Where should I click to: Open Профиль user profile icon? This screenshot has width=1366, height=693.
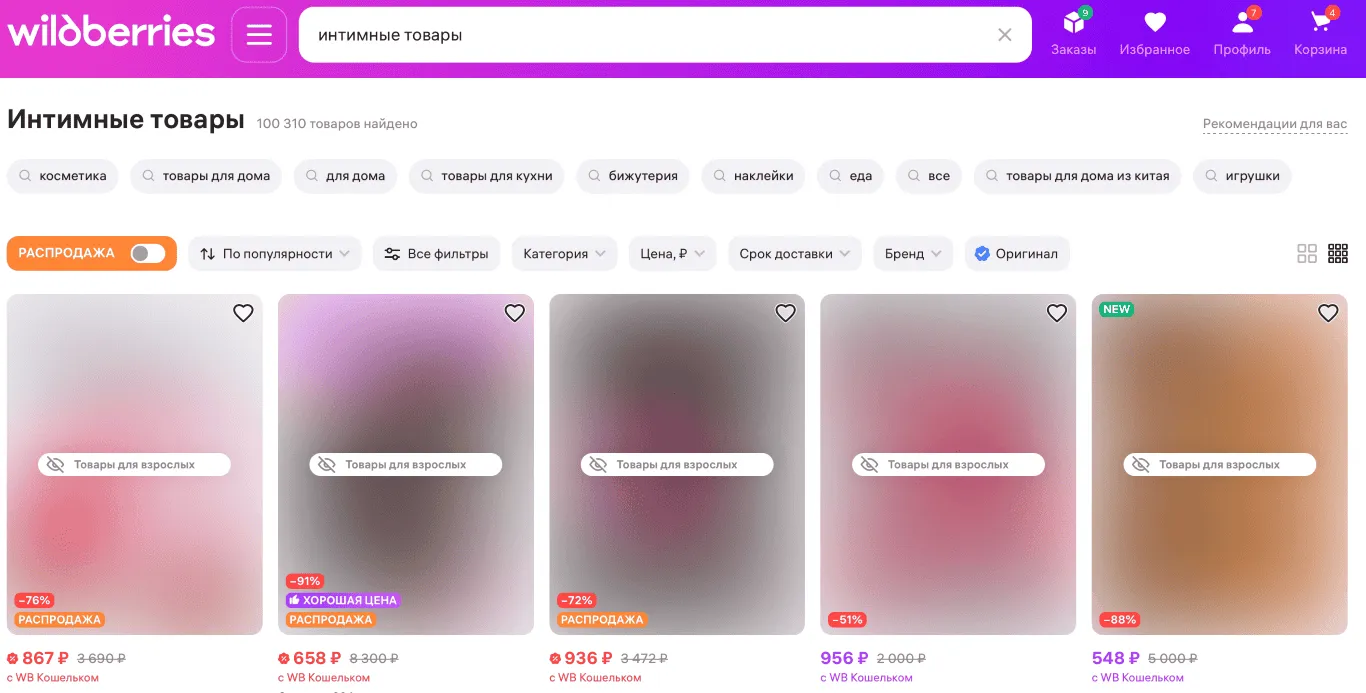(1242, 33)
